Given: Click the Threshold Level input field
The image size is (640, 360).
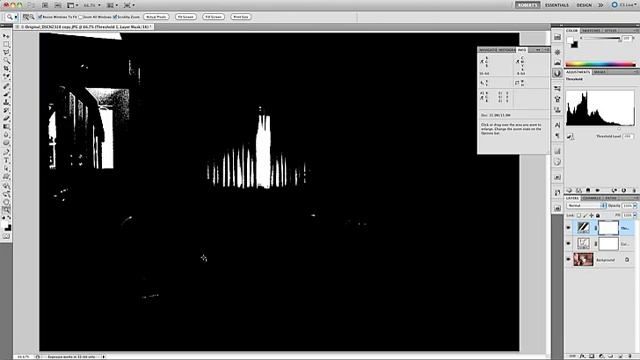Looking at the screenshot, I should [x=628, y=136].
